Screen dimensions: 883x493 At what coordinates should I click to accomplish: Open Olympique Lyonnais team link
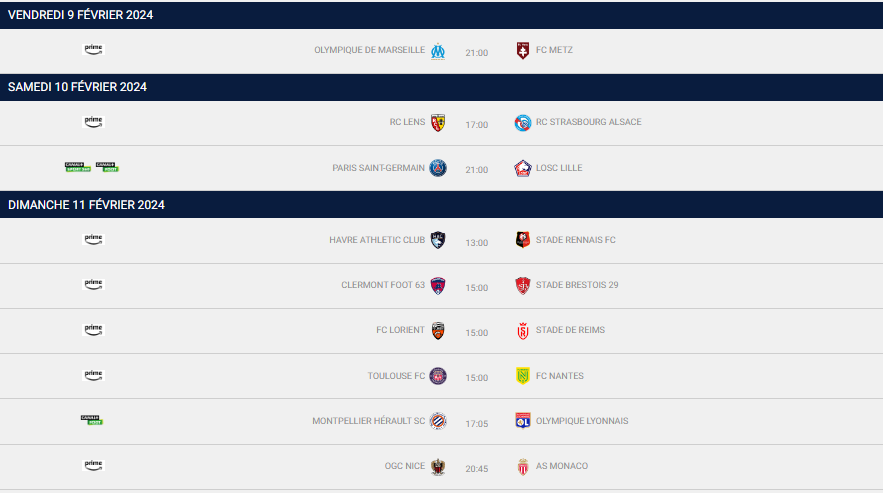click(x=582, y=421)
